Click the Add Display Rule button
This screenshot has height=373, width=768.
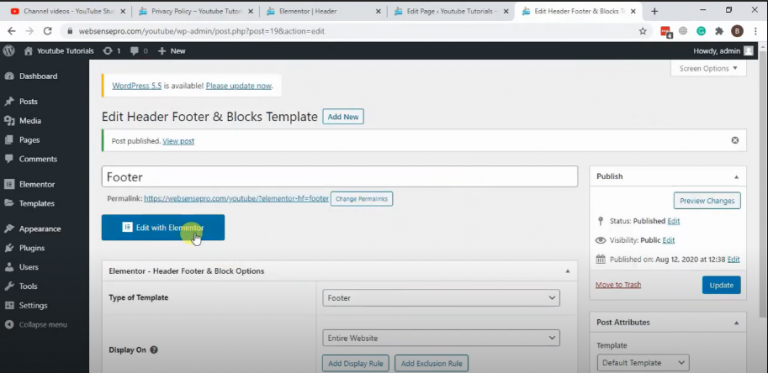[x=356, y=363]
